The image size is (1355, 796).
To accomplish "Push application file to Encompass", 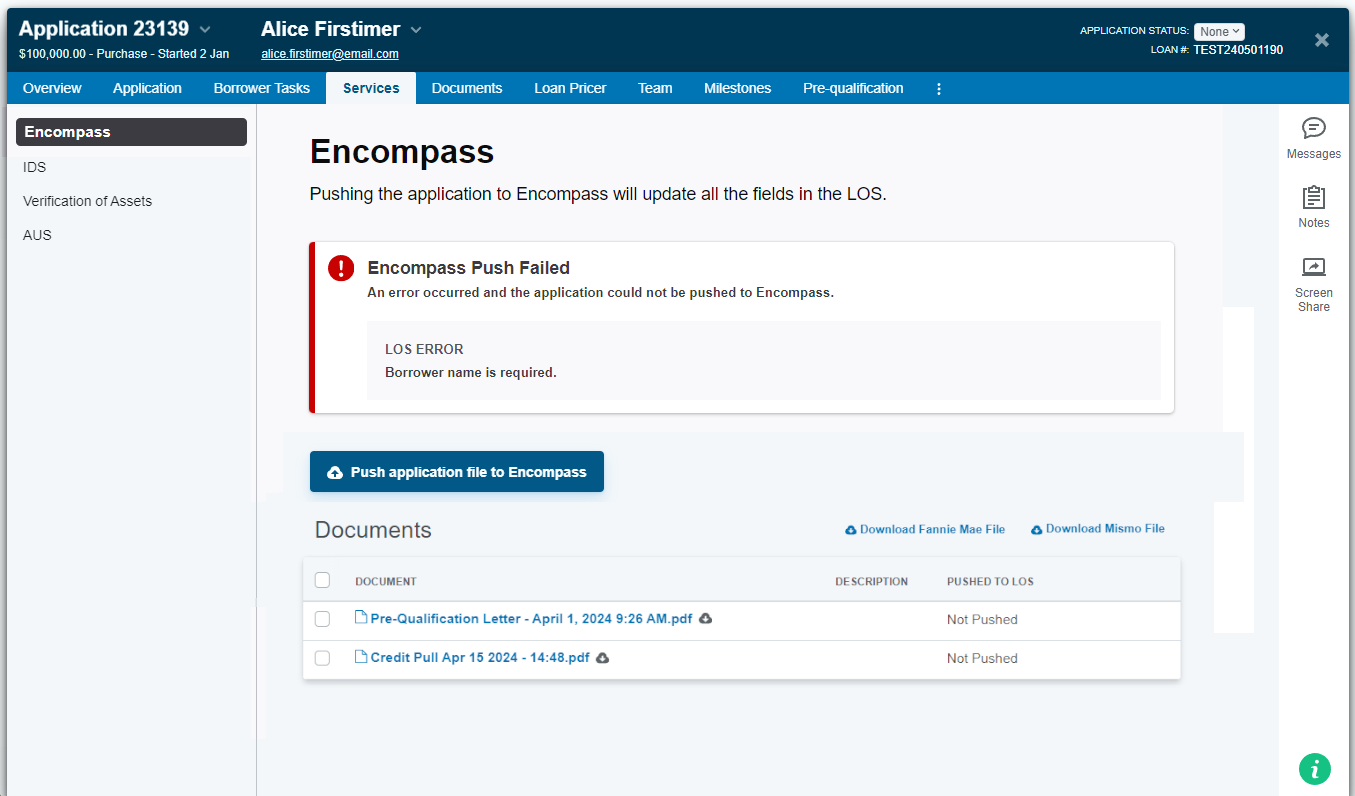I will [x=457, y=472].
